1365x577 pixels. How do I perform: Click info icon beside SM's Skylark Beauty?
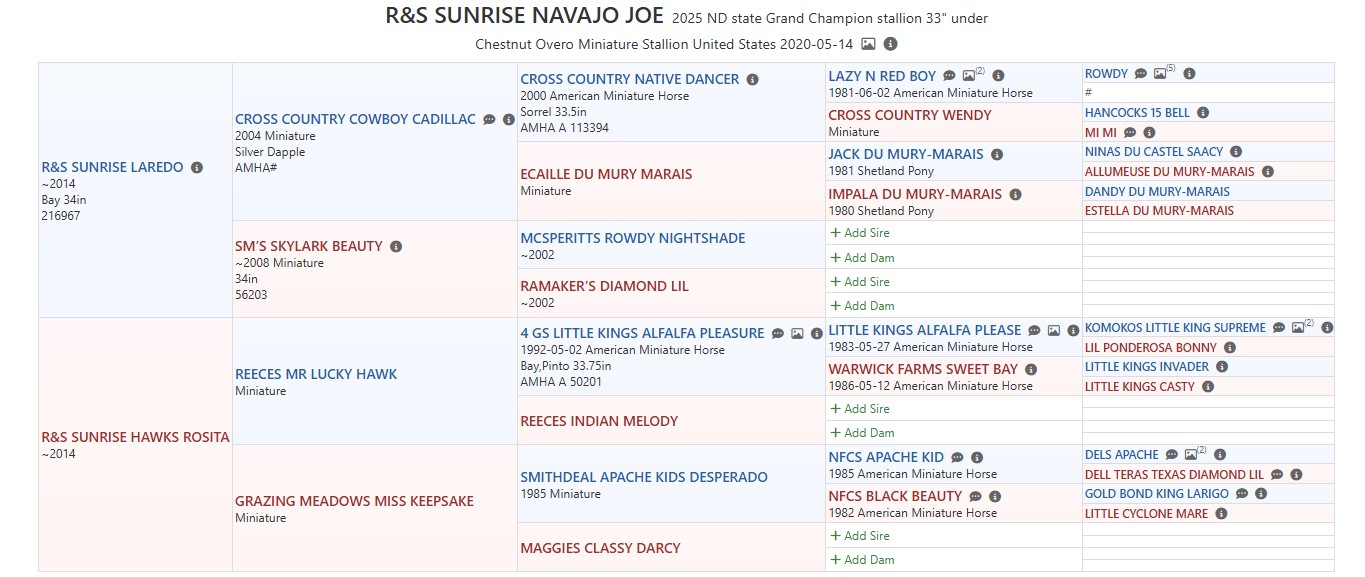click(x=396, y=247)
